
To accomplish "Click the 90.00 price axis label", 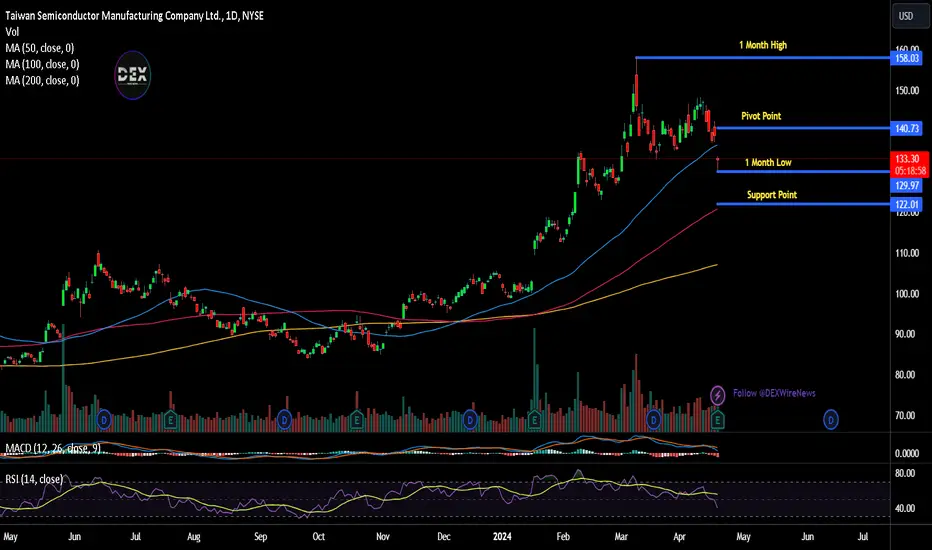I will coord(907,334).
